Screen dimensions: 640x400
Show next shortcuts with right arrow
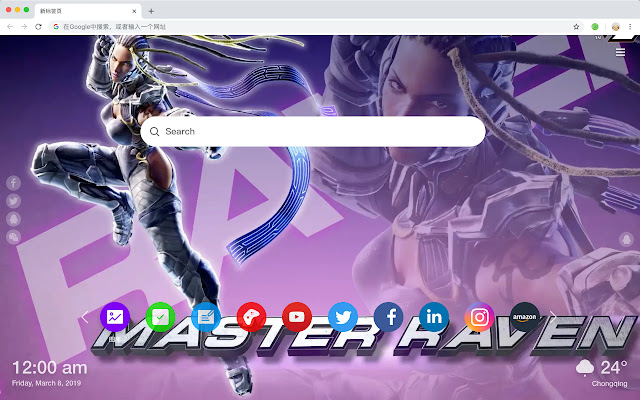pos(553,317)
